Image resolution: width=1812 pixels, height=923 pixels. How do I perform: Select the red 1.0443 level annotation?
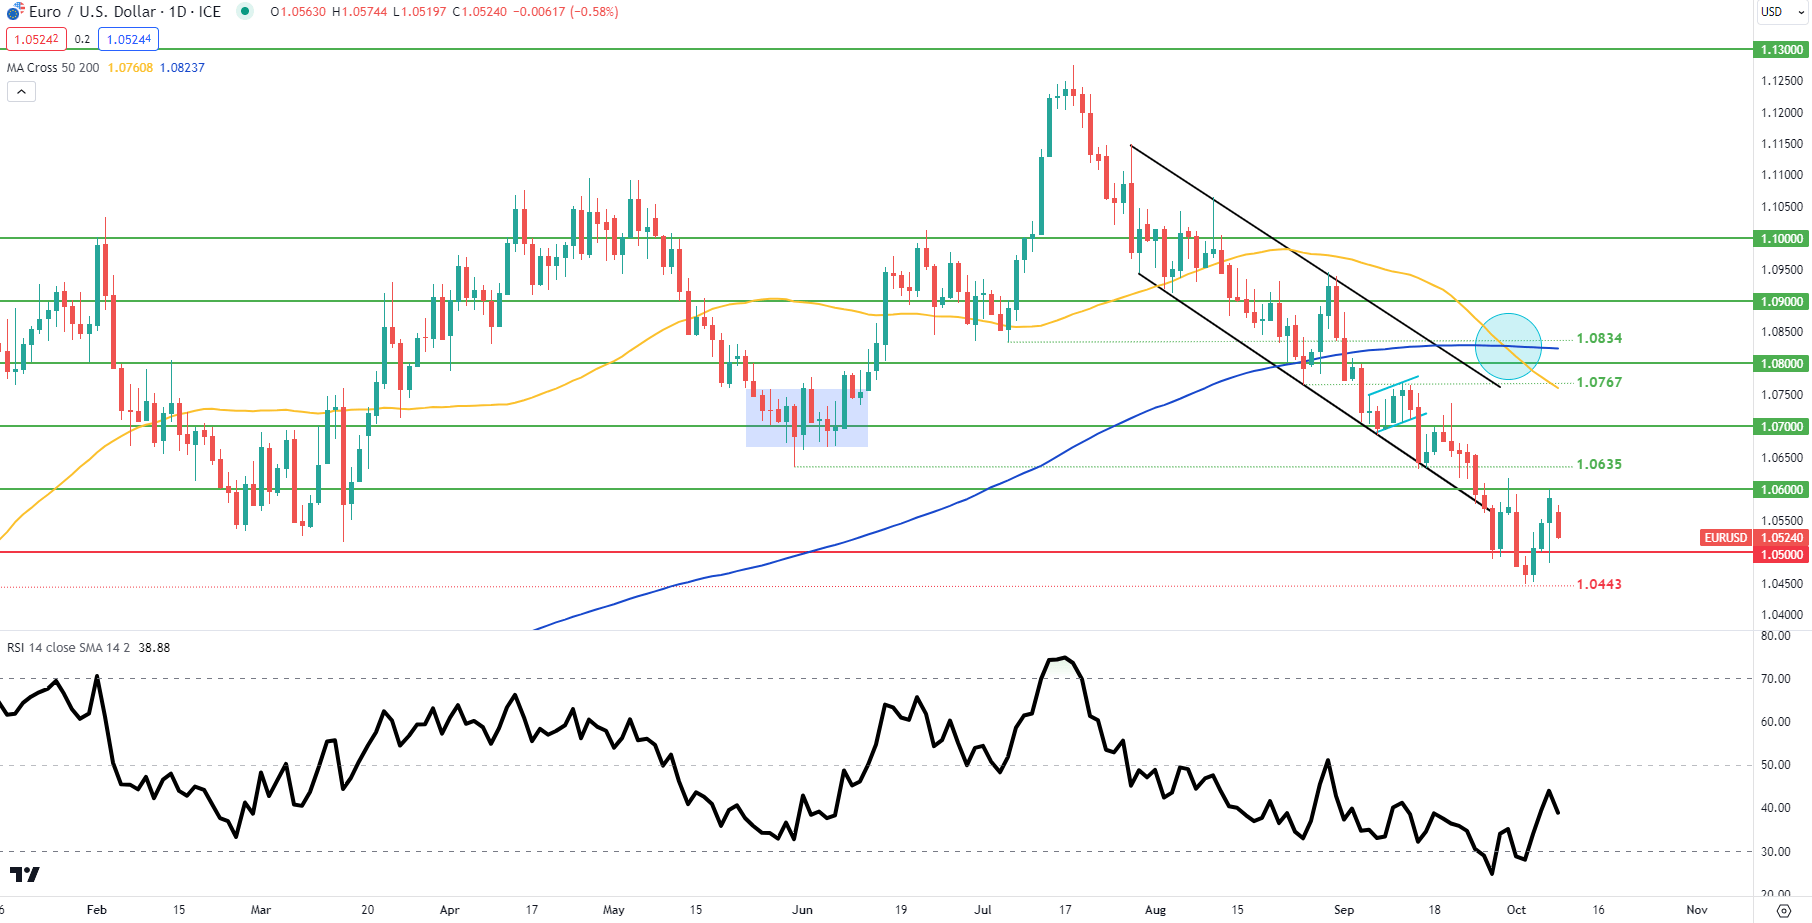point(1599,584)
